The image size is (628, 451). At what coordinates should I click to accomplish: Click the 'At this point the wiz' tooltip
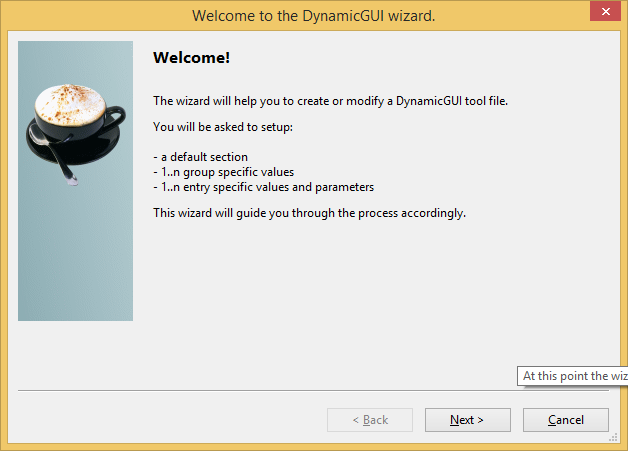[x=574, y=376]
